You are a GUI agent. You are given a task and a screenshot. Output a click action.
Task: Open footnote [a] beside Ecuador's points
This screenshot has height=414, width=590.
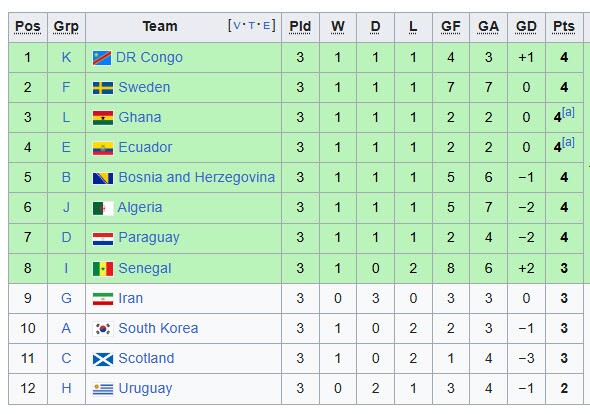[x=568, y=142]
